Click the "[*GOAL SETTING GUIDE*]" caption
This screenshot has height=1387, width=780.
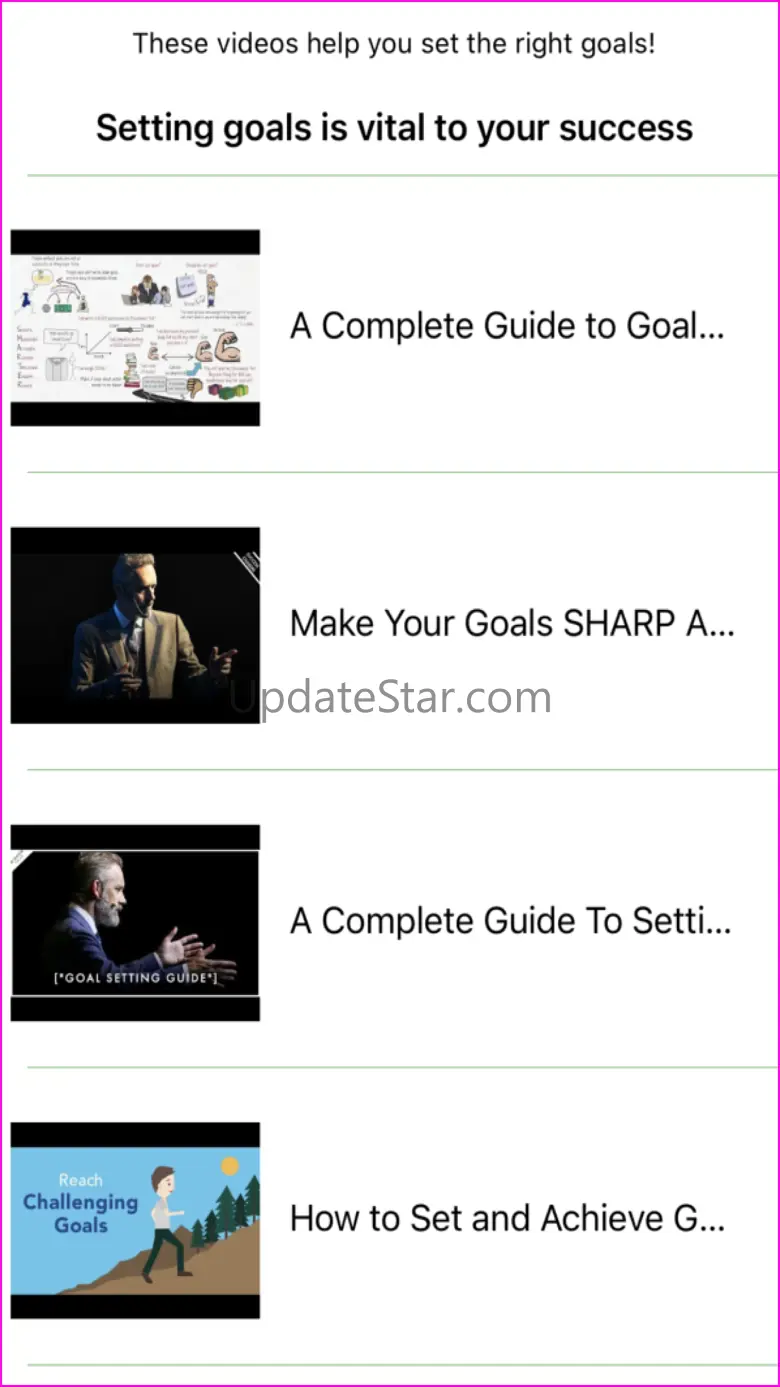(x=134, y=977)
